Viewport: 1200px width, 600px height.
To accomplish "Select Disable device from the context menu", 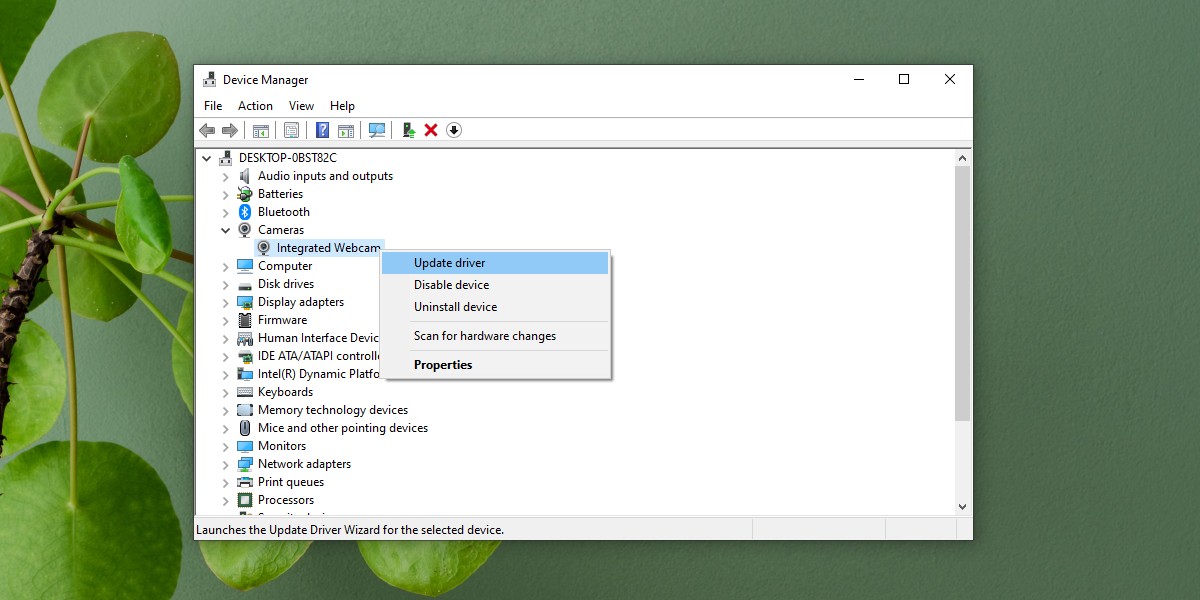I will [451, 284].
